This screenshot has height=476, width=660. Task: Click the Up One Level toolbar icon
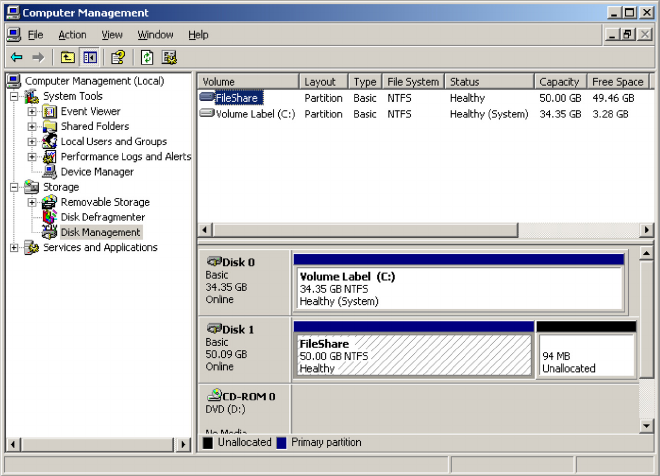pyautogui.click(x=67, y=58)
